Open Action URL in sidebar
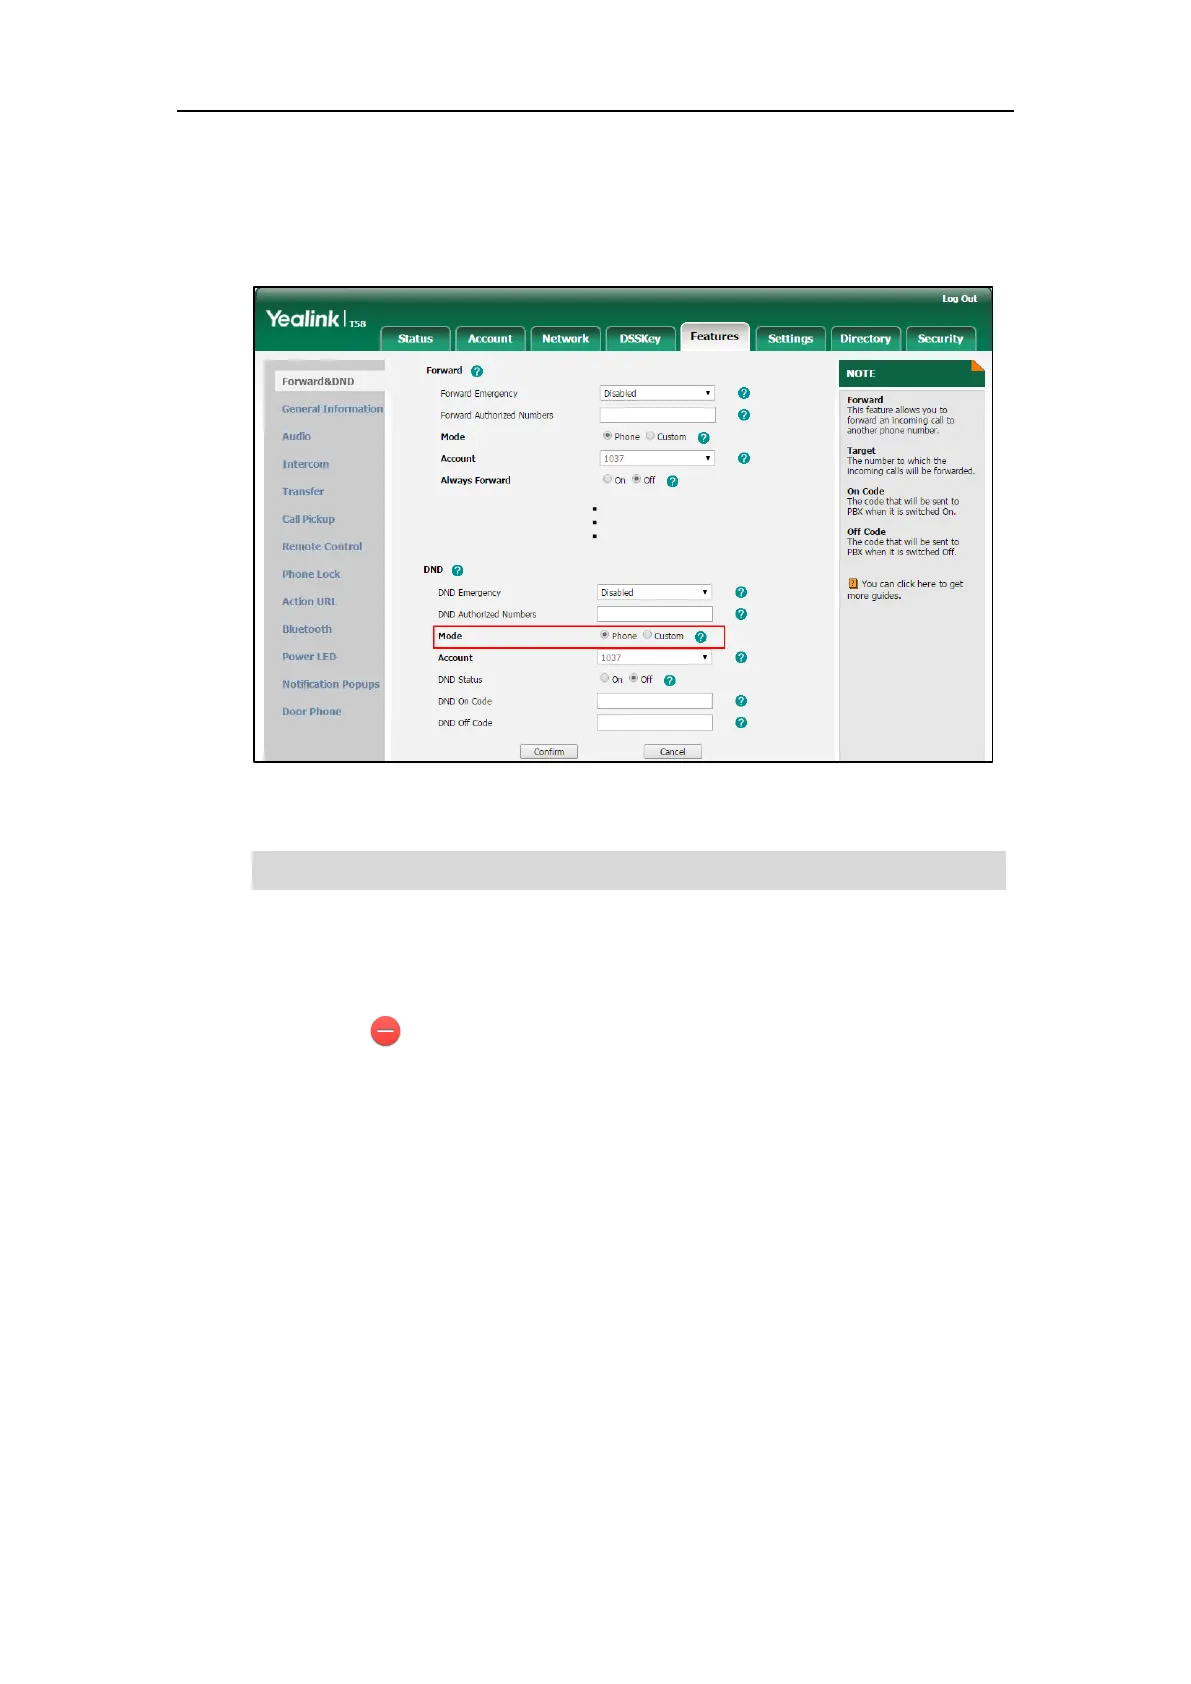The image size is (1191, 1684). pos(309,602)
